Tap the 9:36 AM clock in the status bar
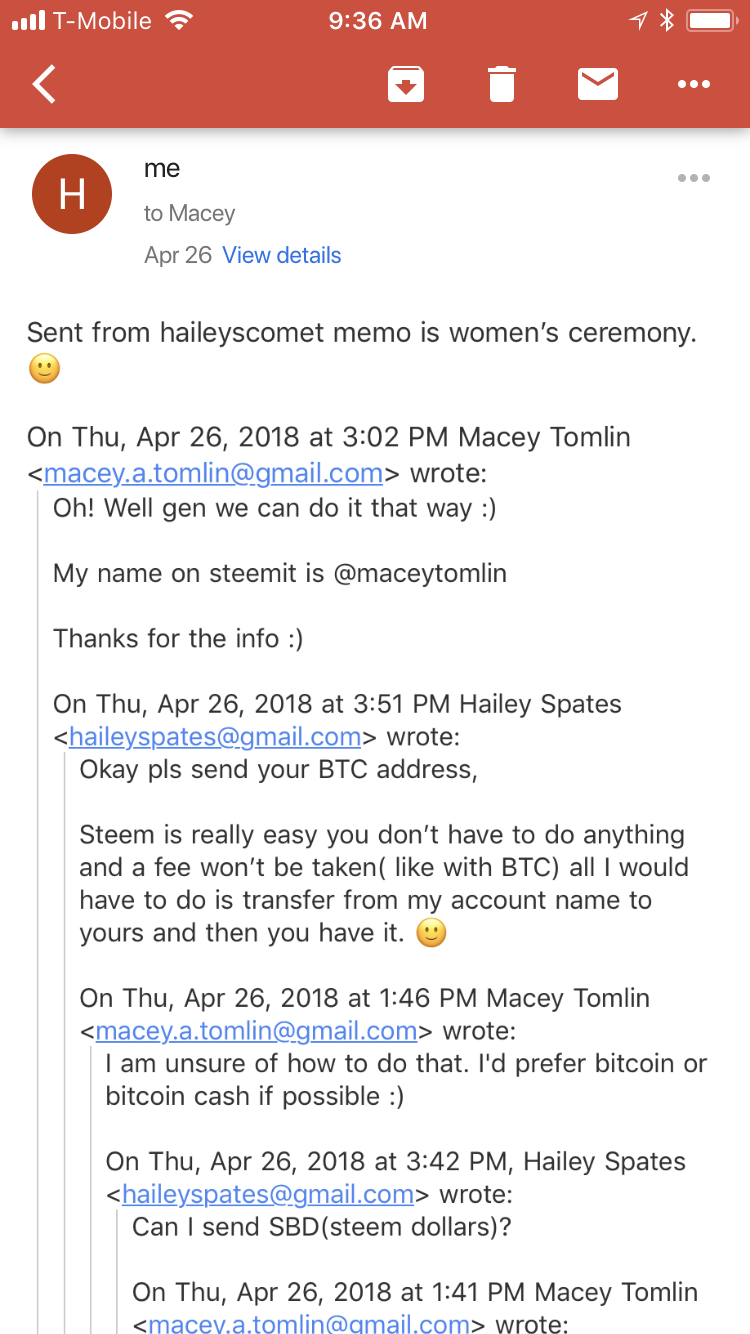Image resolution: width=750 pixels, height=1334 pixels. click(x=378, y=21)
